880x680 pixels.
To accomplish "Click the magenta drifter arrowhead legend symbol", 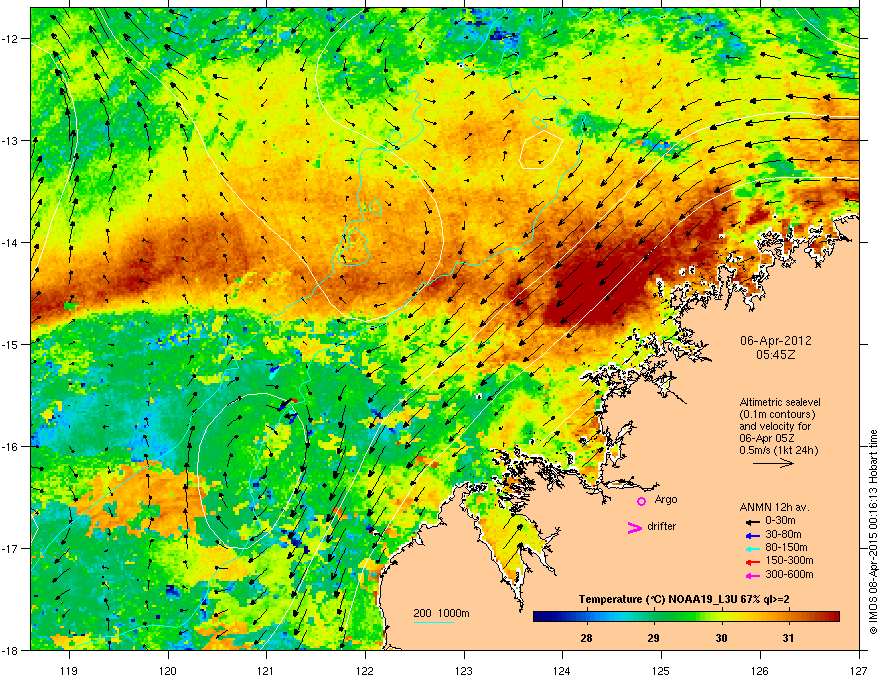I will (634, 527).
